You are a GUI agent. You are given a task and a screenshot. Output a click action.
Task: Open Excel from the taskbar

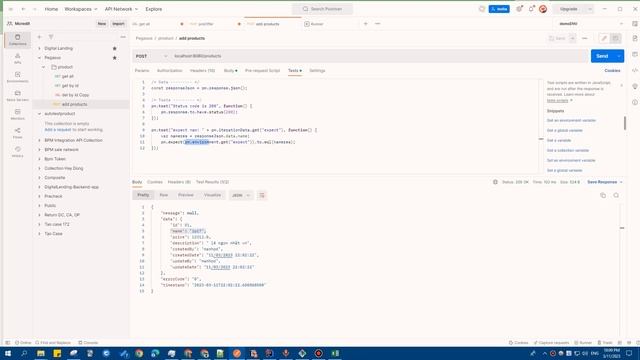point(335,353)
